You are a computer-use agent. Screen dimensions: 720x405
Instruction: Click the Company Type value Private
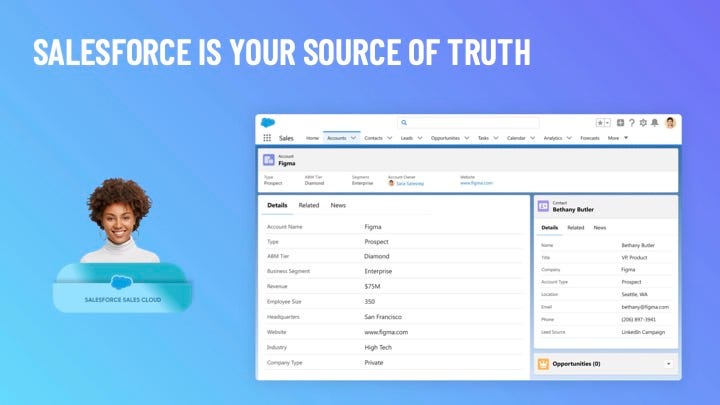[x=374, y=363]
